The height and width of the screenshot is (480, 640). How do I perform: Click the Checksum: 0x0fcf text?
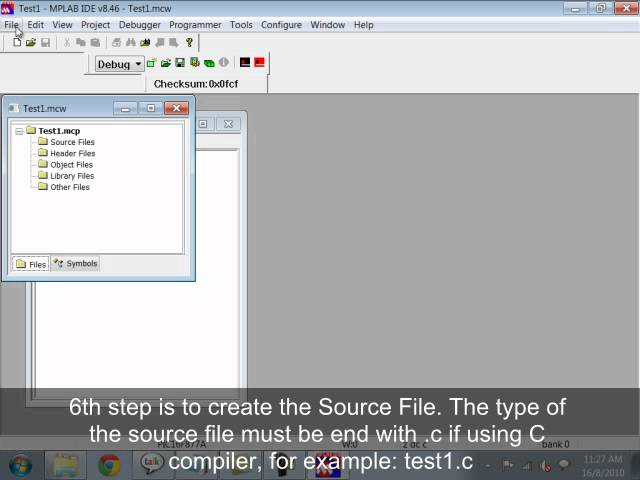click(x=196, y=84)
